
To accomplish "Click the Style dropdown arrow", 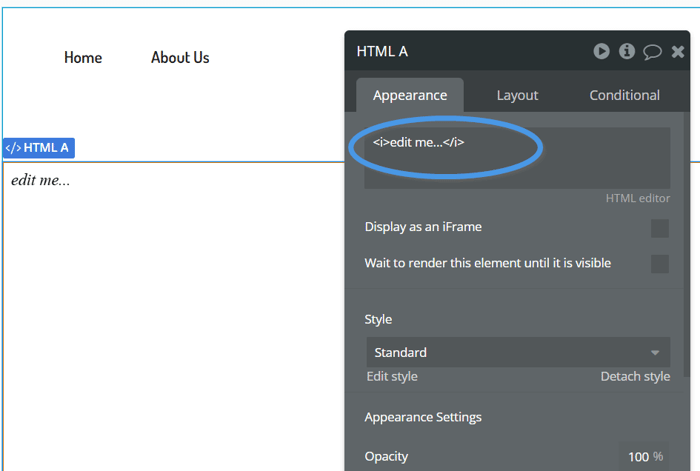I will 654,353.
